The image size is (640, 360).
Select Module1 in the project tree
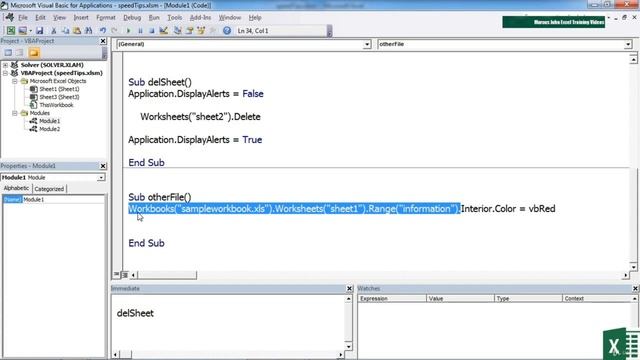[x=49, y=121]
